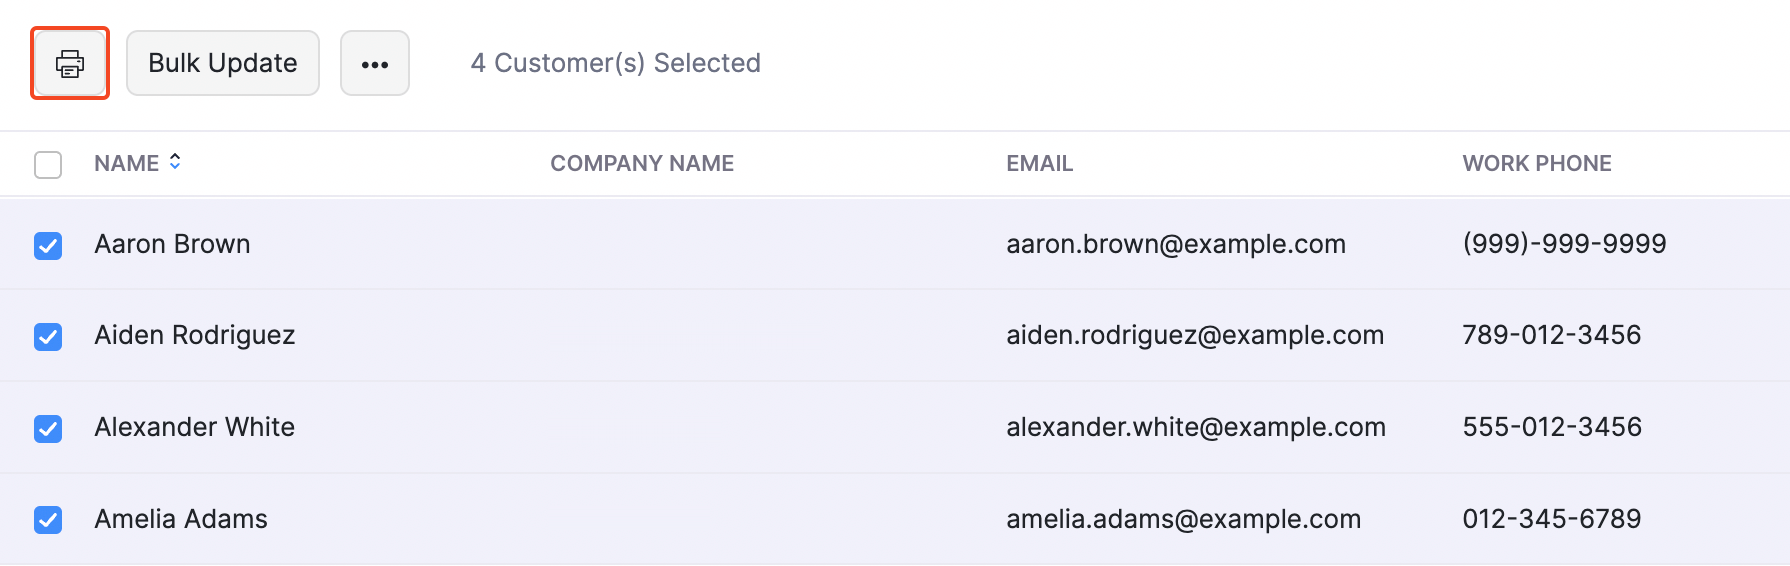This screenshot has height=566, width=1790.
Task: Click the sort arrows beside NAME
Action: pos(175,162)
